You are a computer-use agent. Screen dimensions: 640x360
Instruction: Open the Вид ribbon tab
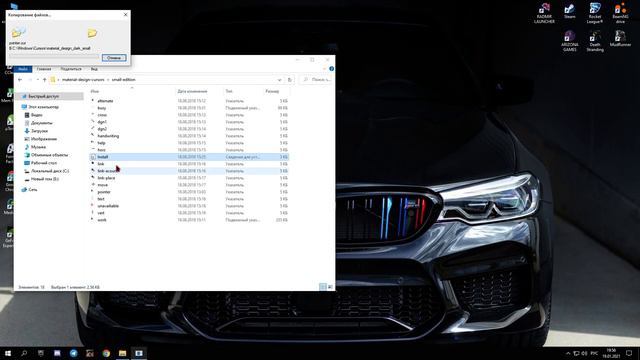click(94, 69)
